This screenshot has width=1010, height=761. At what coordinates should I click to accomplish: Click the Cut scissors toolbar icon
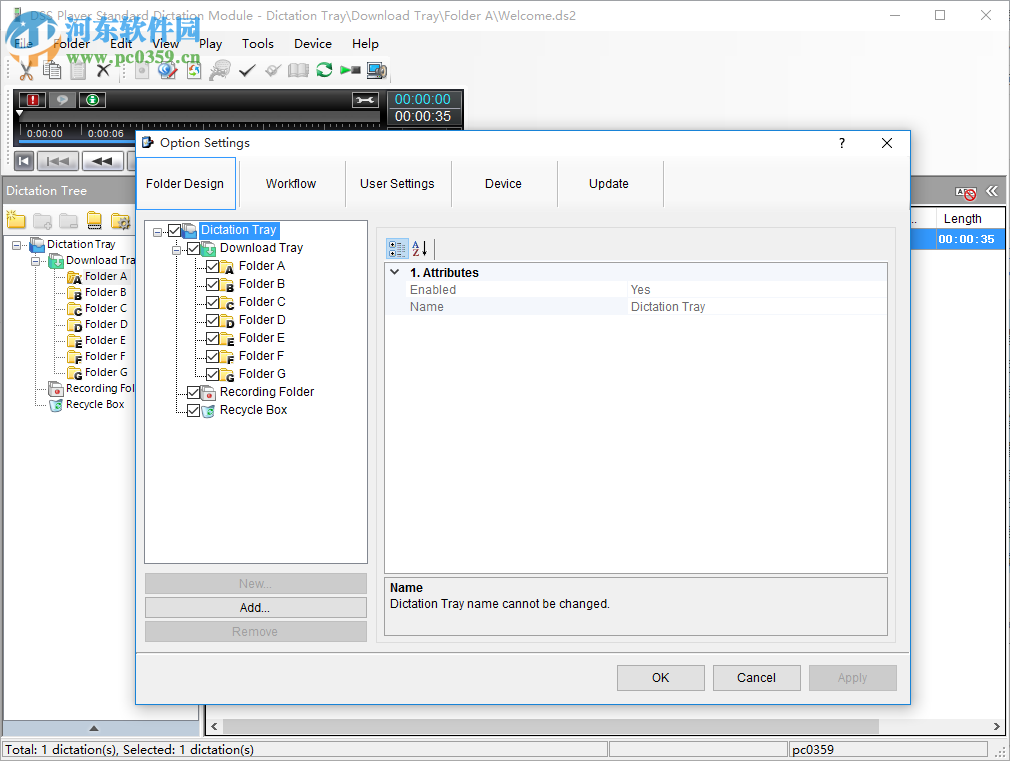point(26,70)
